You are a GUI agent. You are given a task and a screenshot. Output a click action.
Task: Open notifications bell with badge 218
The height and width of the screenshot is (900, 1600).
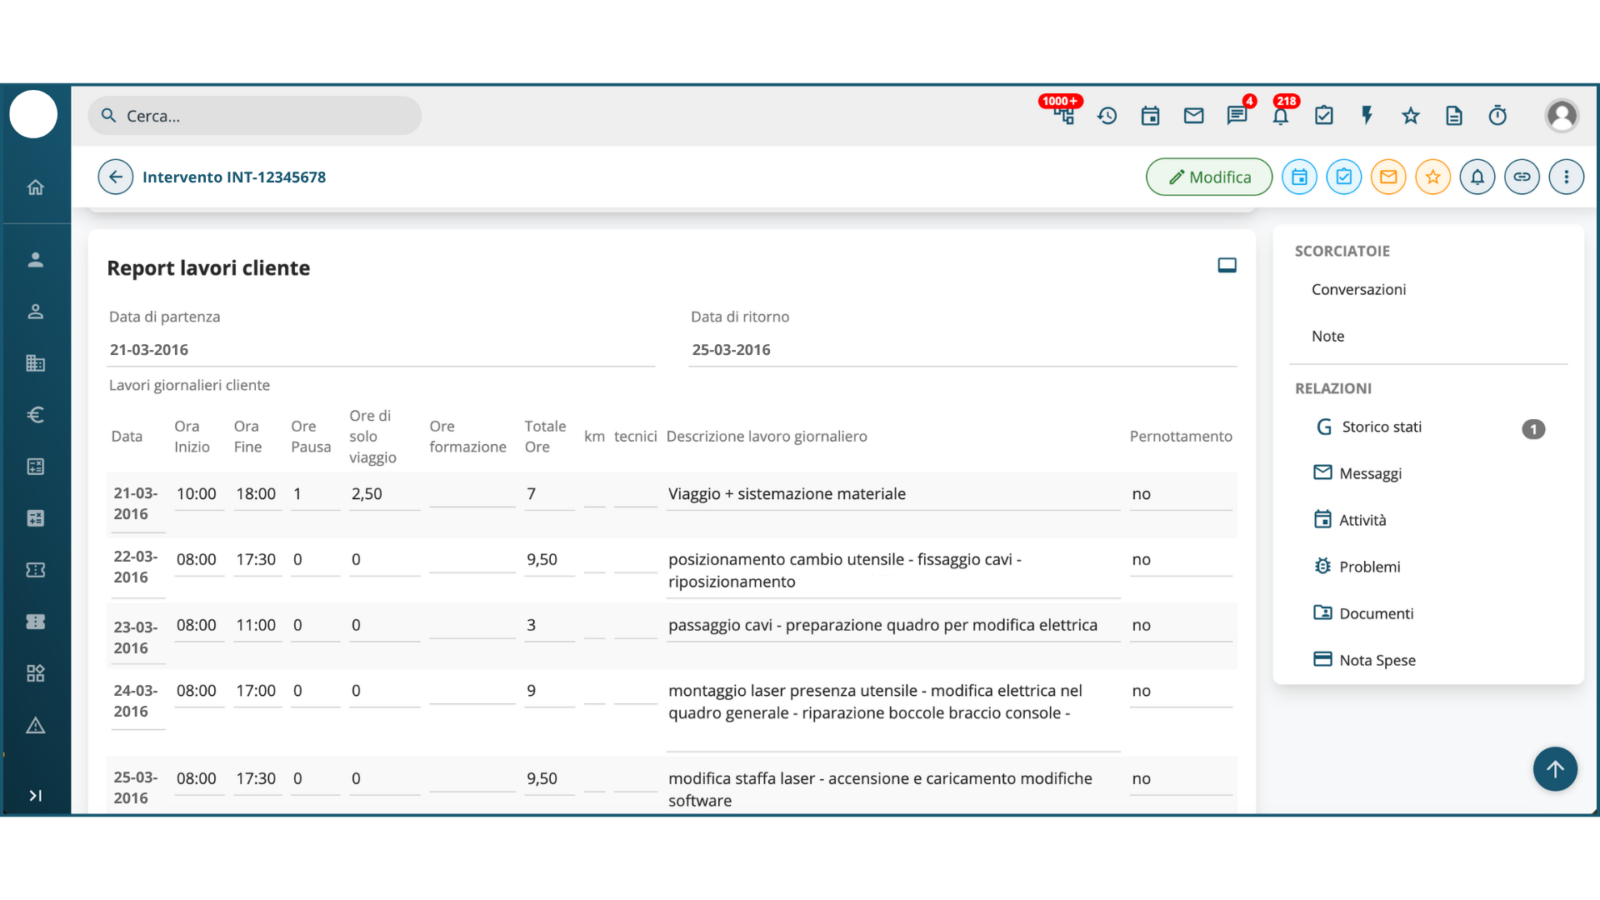[1280, 116]
